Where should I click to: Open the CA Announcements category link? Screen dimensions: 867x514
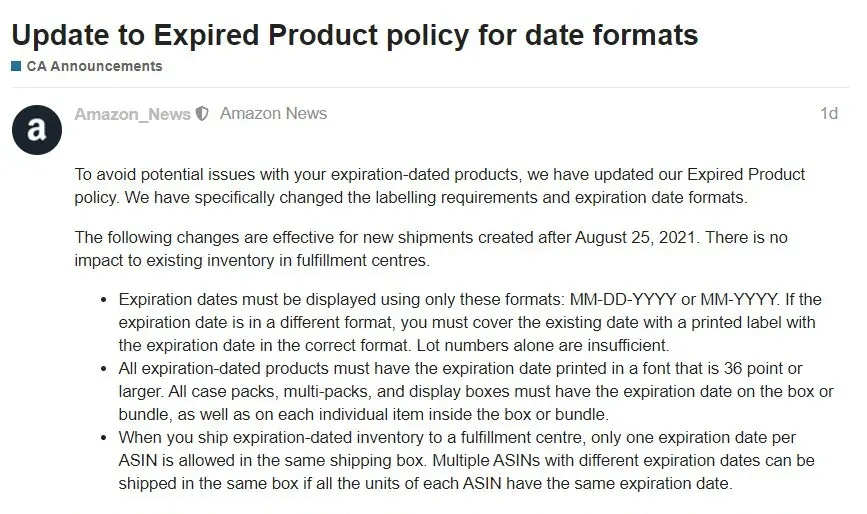(94, 66)
